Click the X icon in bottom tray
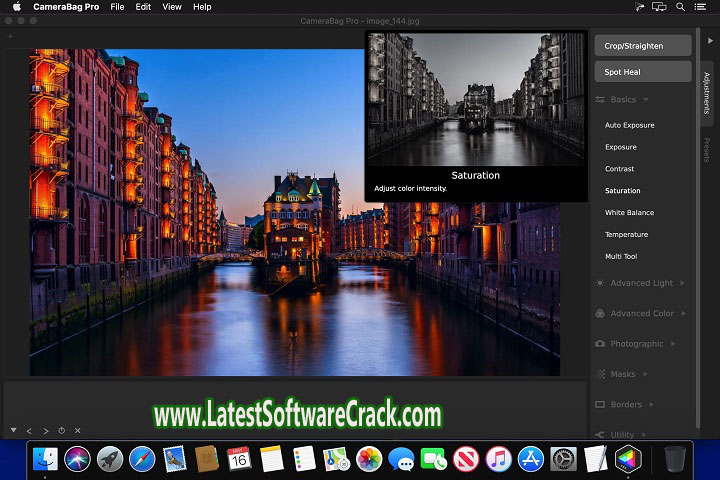720x480 pixels. click(x=77, y=431)
